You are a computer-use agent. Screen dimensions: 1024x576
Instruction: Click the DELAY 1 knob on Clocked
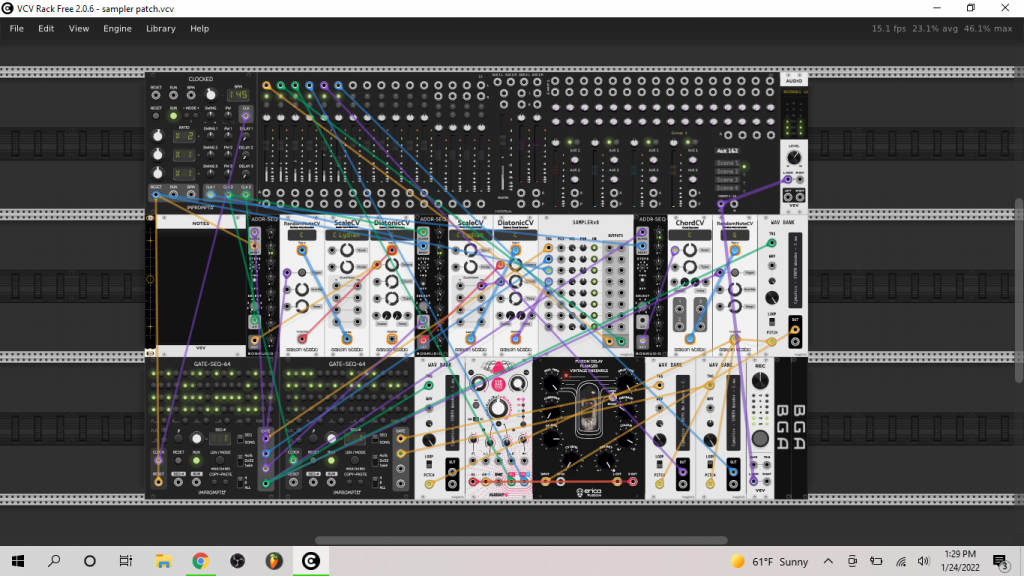point(246,136)
